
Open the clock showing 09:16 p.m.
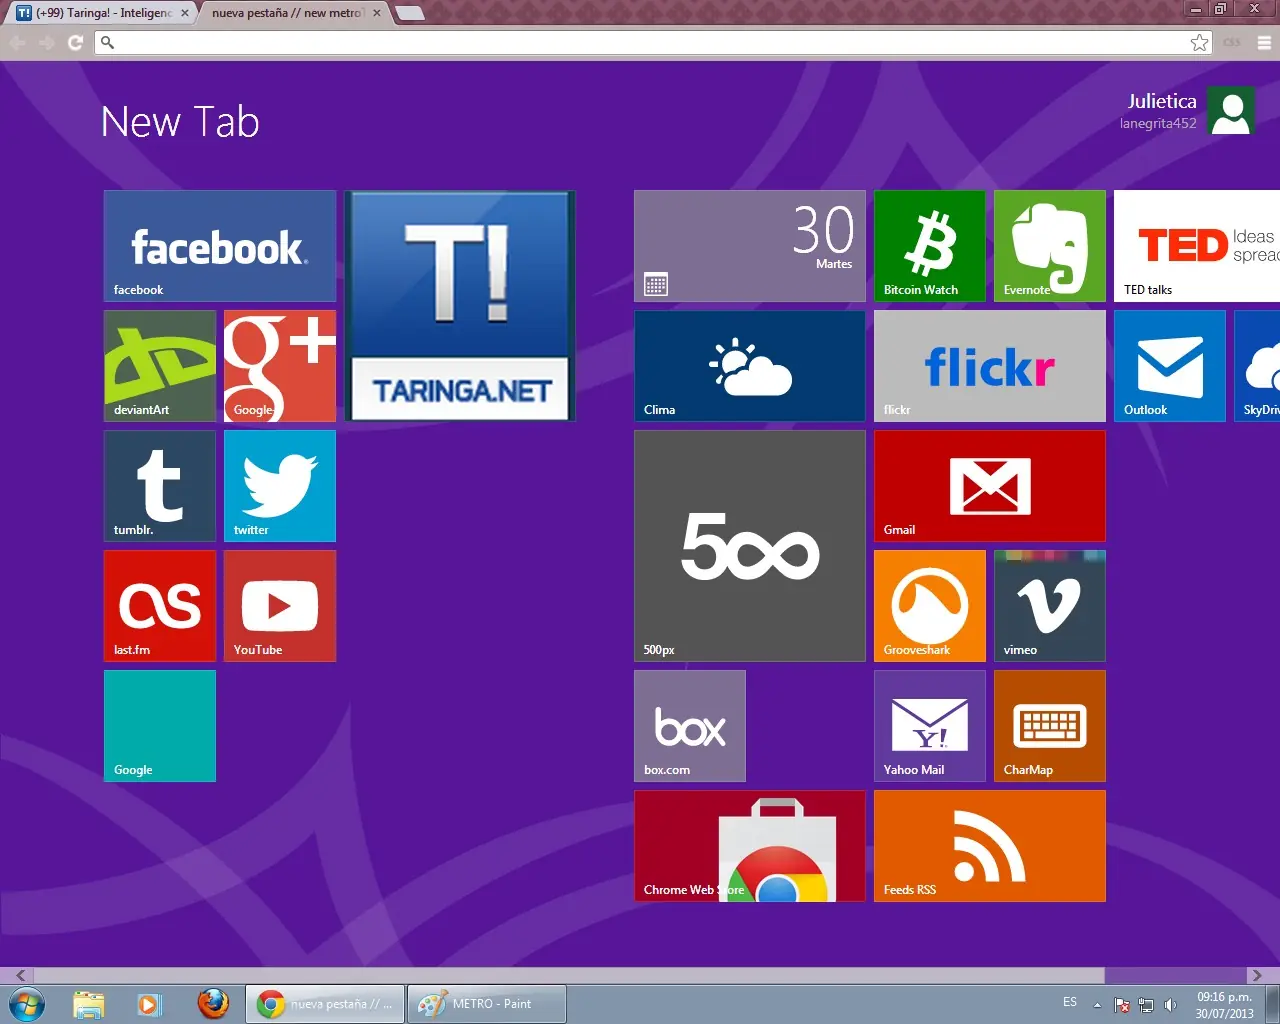point(1224,1005)
